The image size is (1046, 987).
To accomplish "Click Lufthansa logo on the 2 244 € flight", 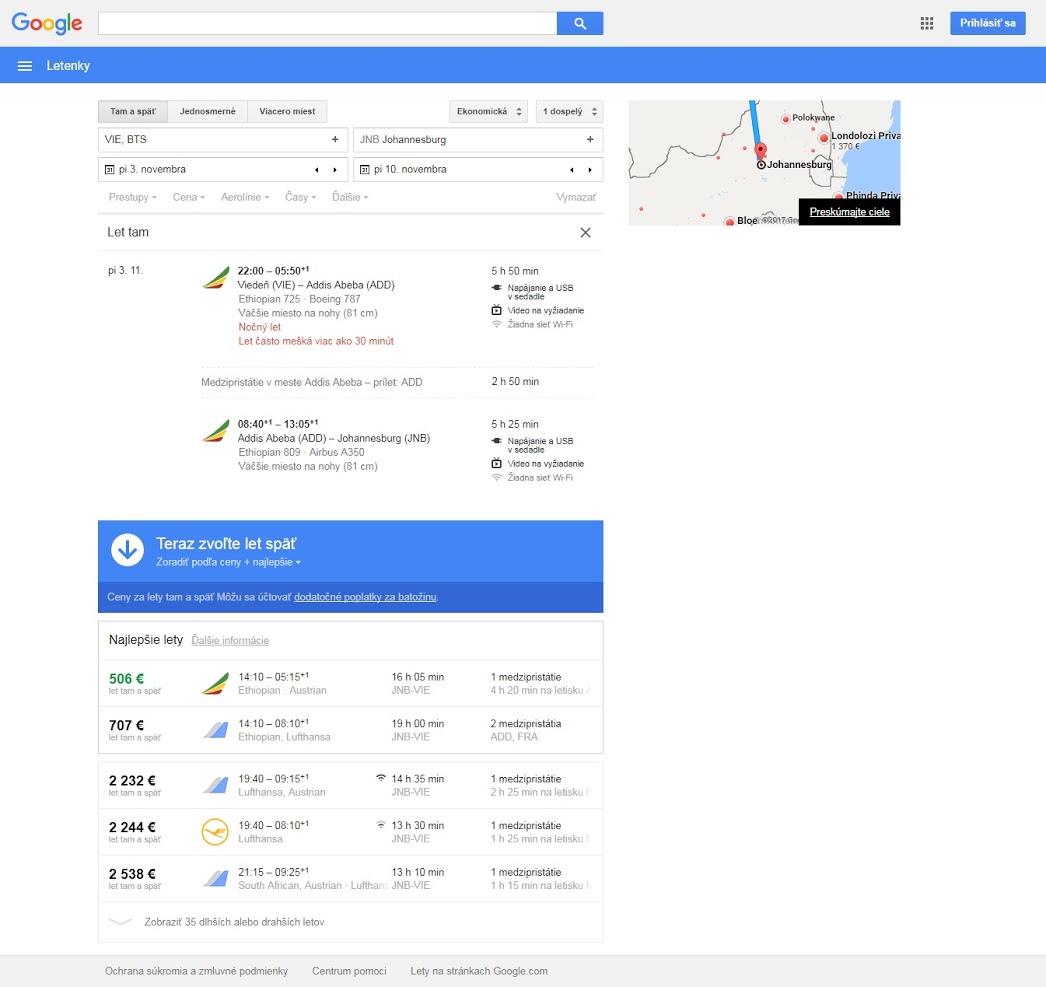I will coord(215,832).
